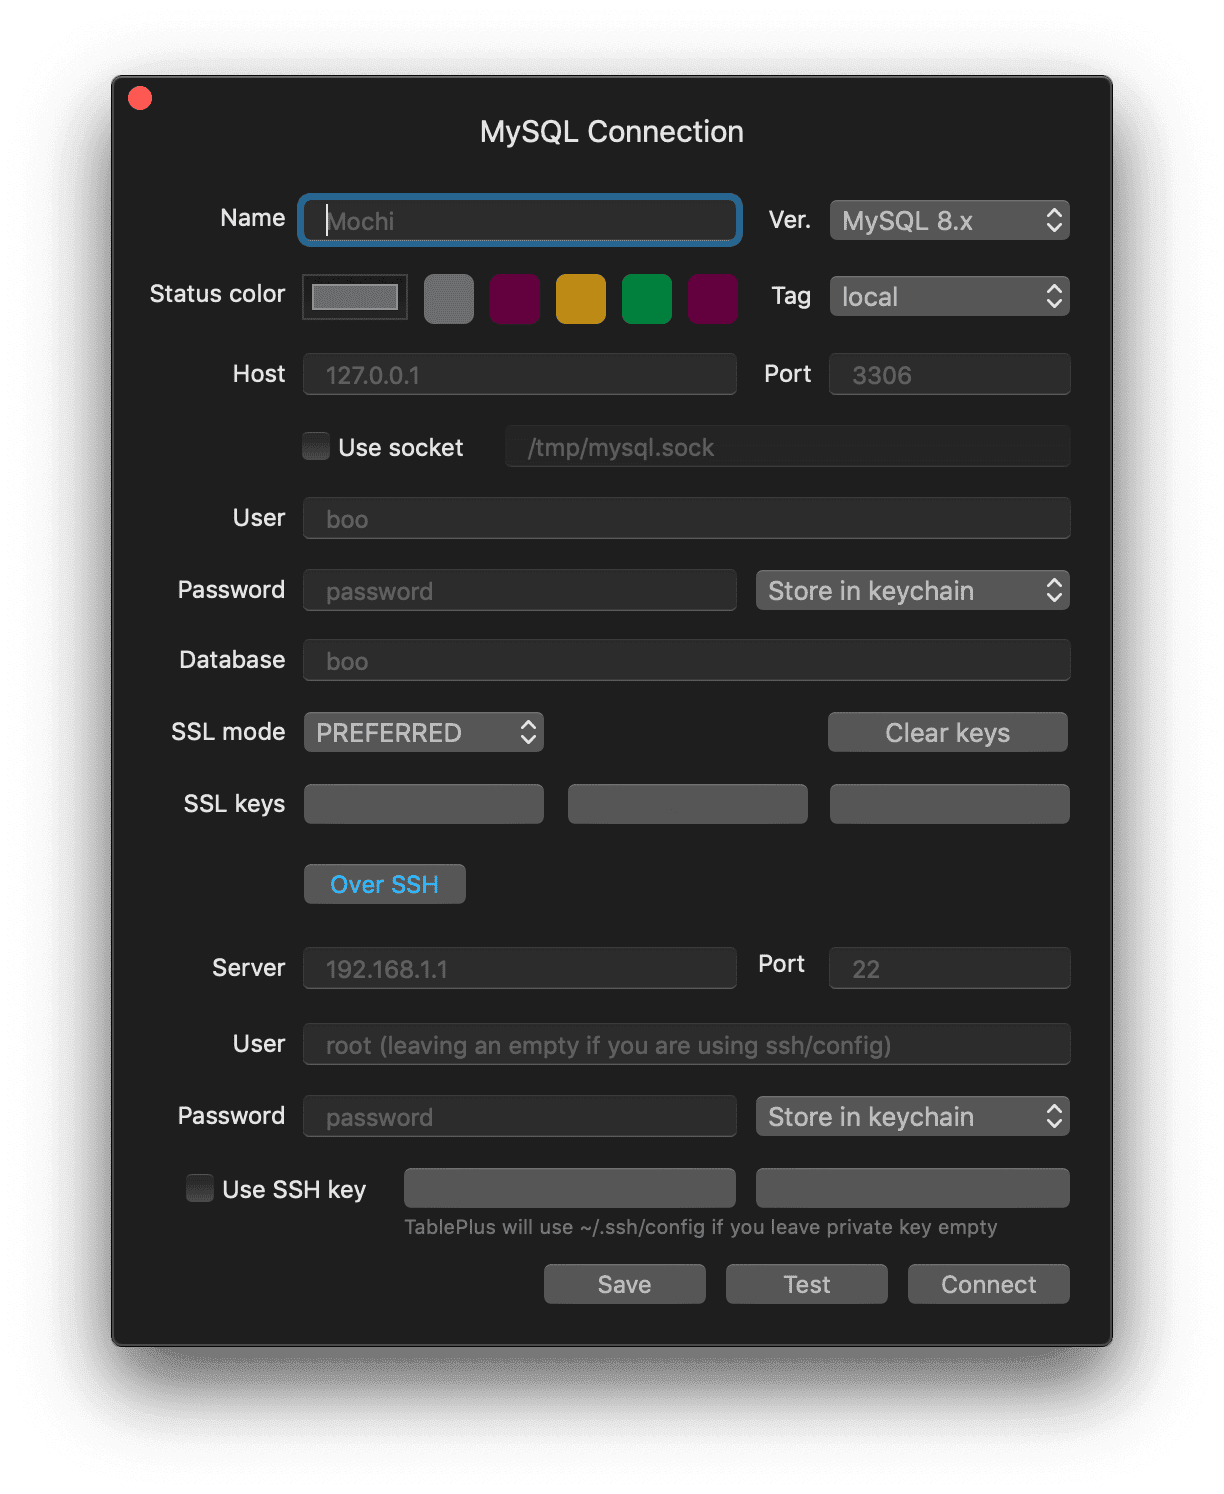Click the SSH User field
Viewport: 1224px width, 1494px height.
point(687,1044)
